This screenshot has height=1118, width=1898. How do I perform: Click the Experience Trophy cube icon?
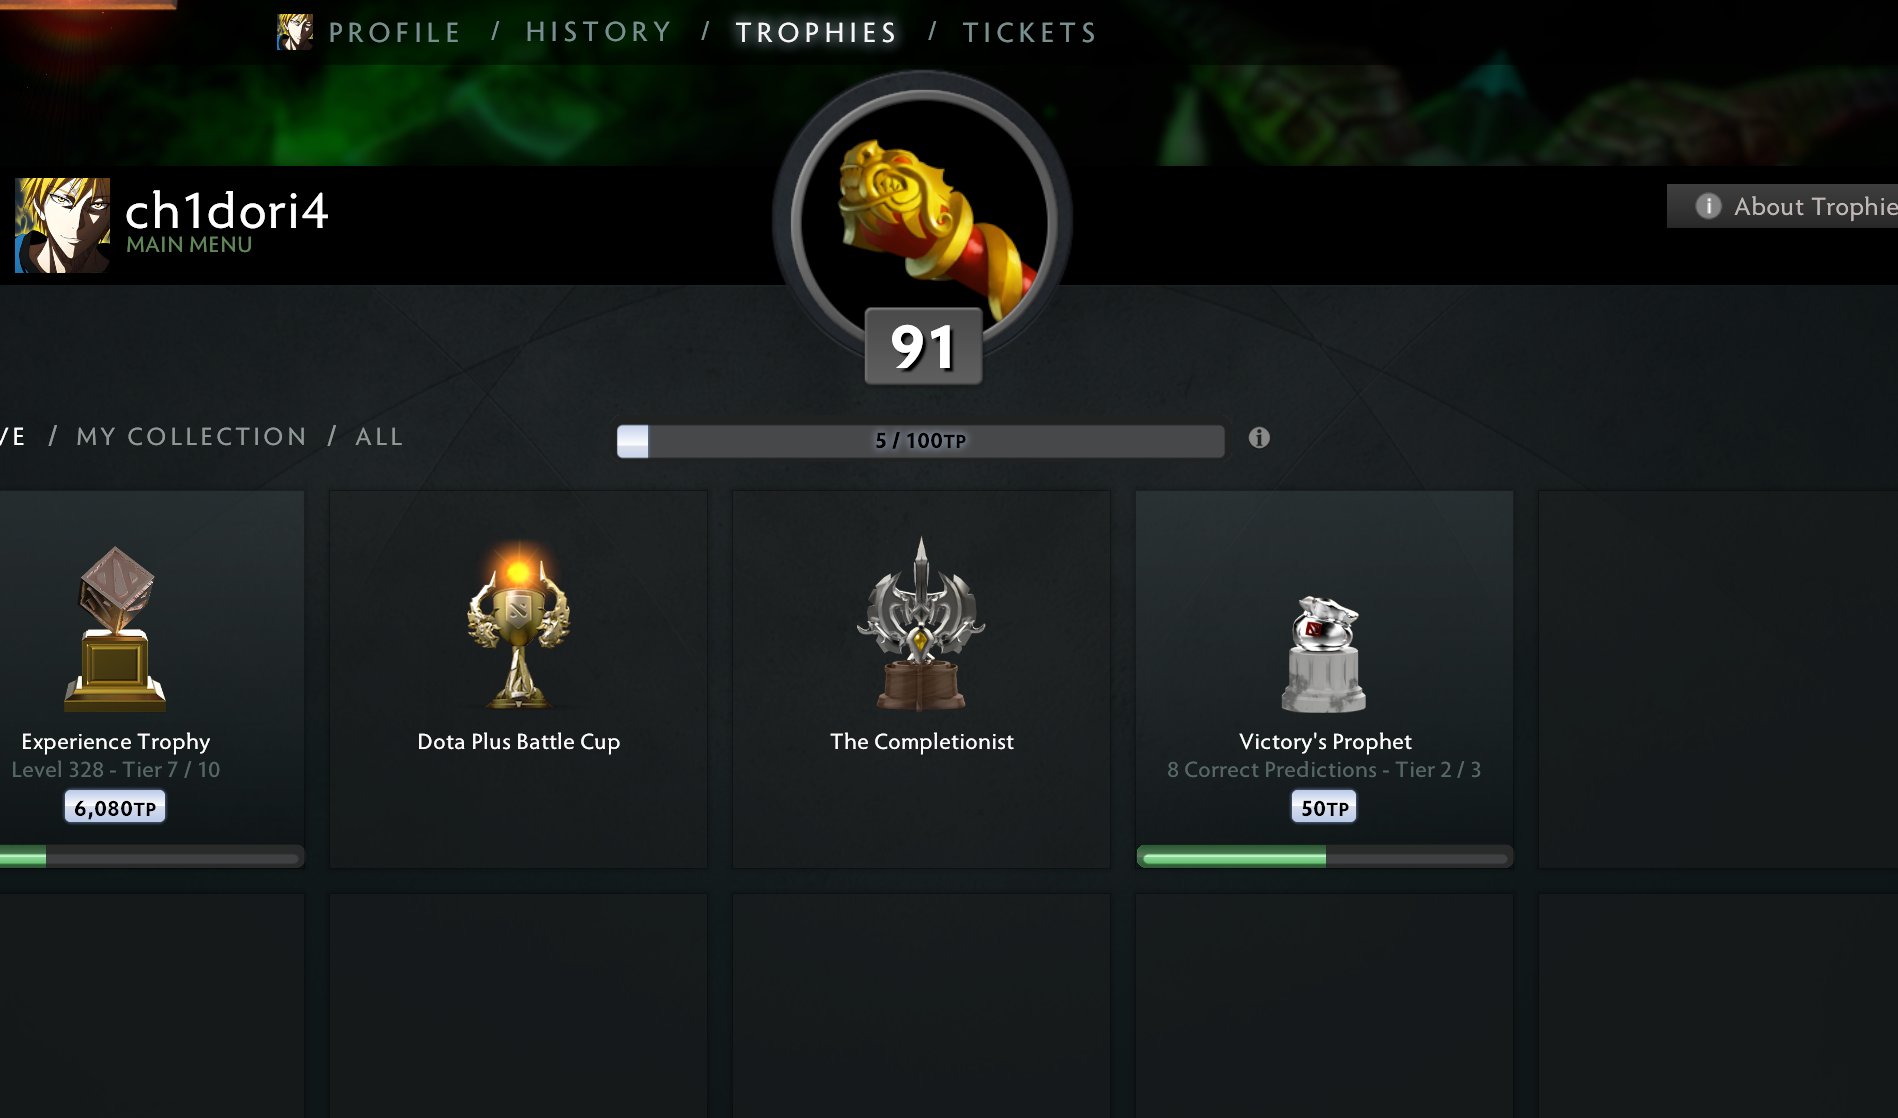tap(115, 628)
